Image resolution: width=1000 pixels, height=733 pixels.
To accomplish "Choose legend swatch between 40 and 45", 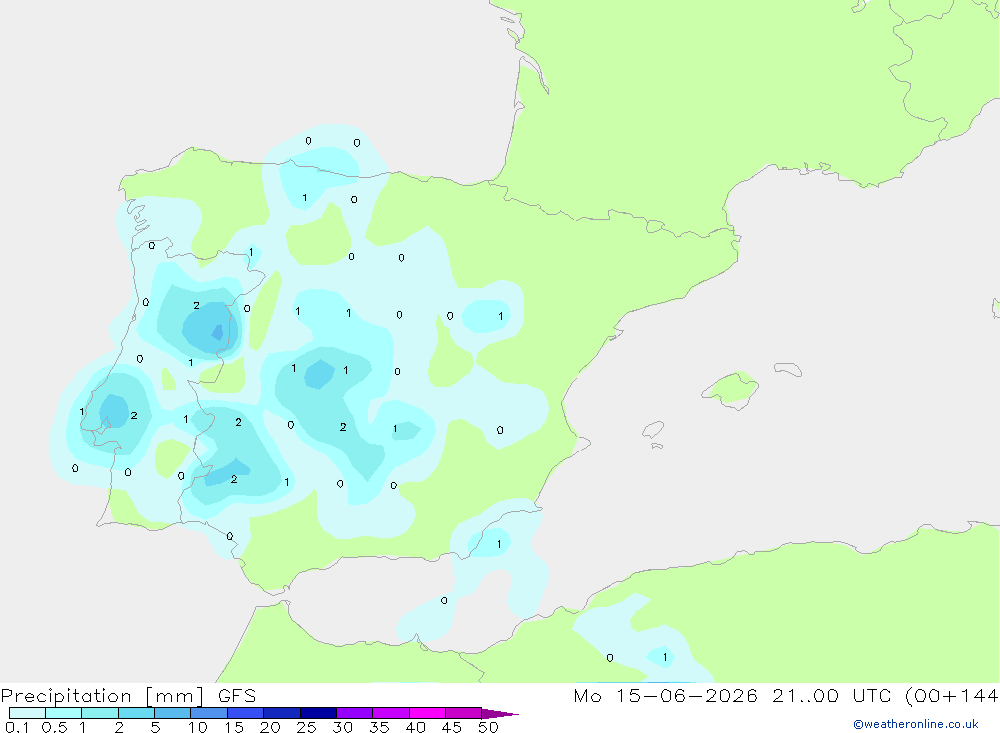I will 427,713.
